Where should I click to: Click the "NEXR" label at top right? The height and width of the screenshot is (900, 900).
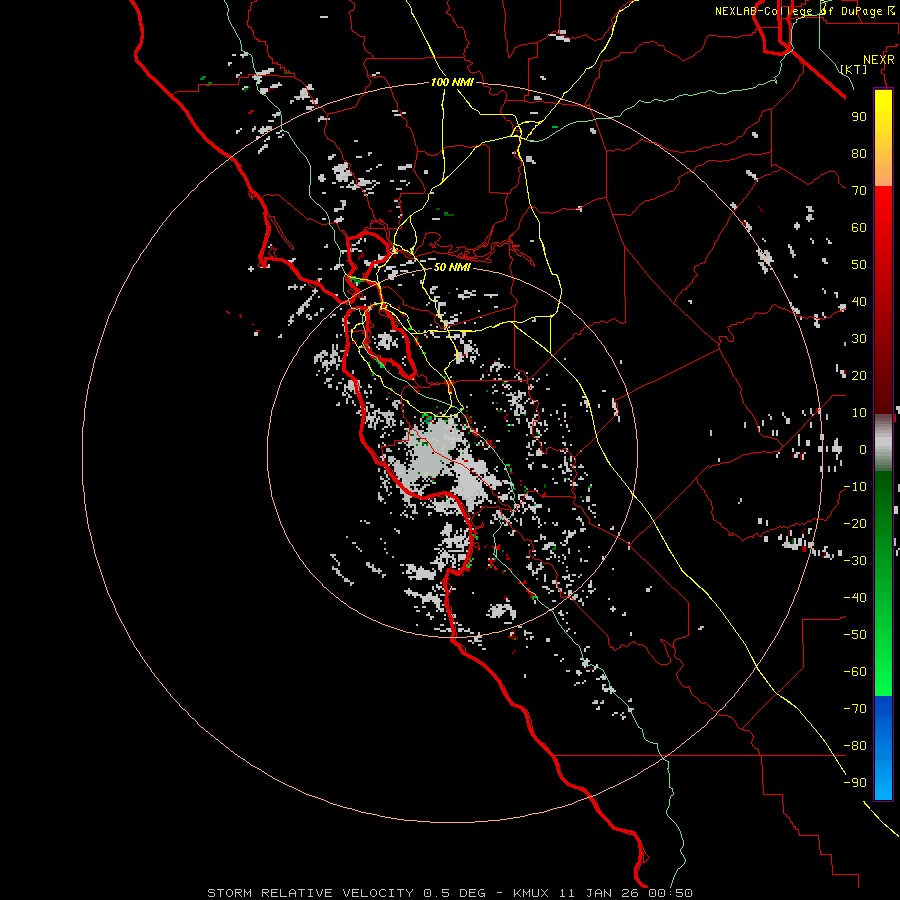point(879,60)
